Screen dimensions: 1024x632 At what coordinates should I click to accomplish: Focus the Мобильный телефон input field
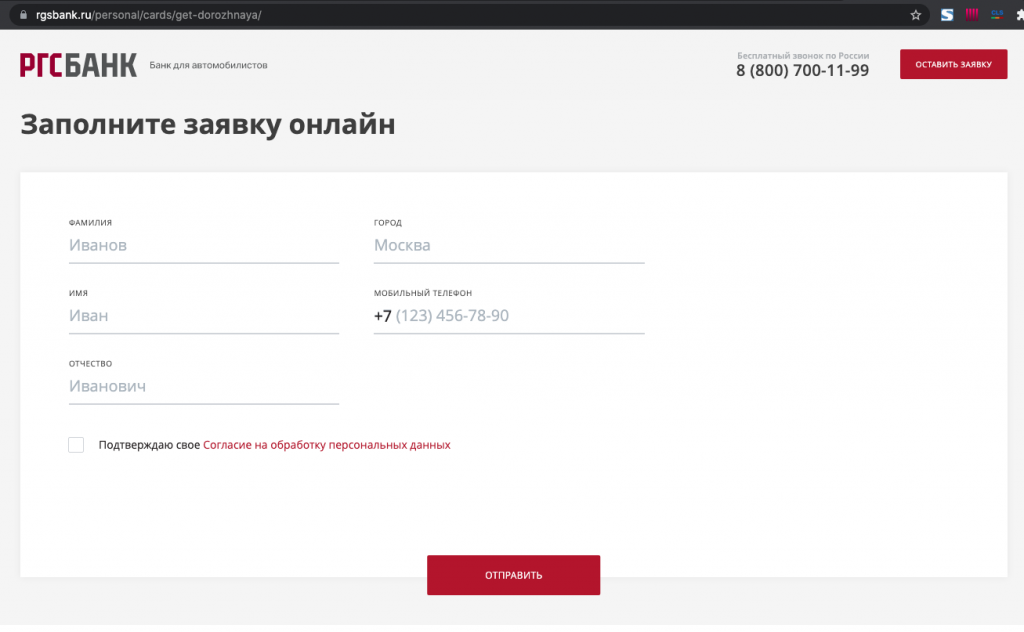point(509,316)
